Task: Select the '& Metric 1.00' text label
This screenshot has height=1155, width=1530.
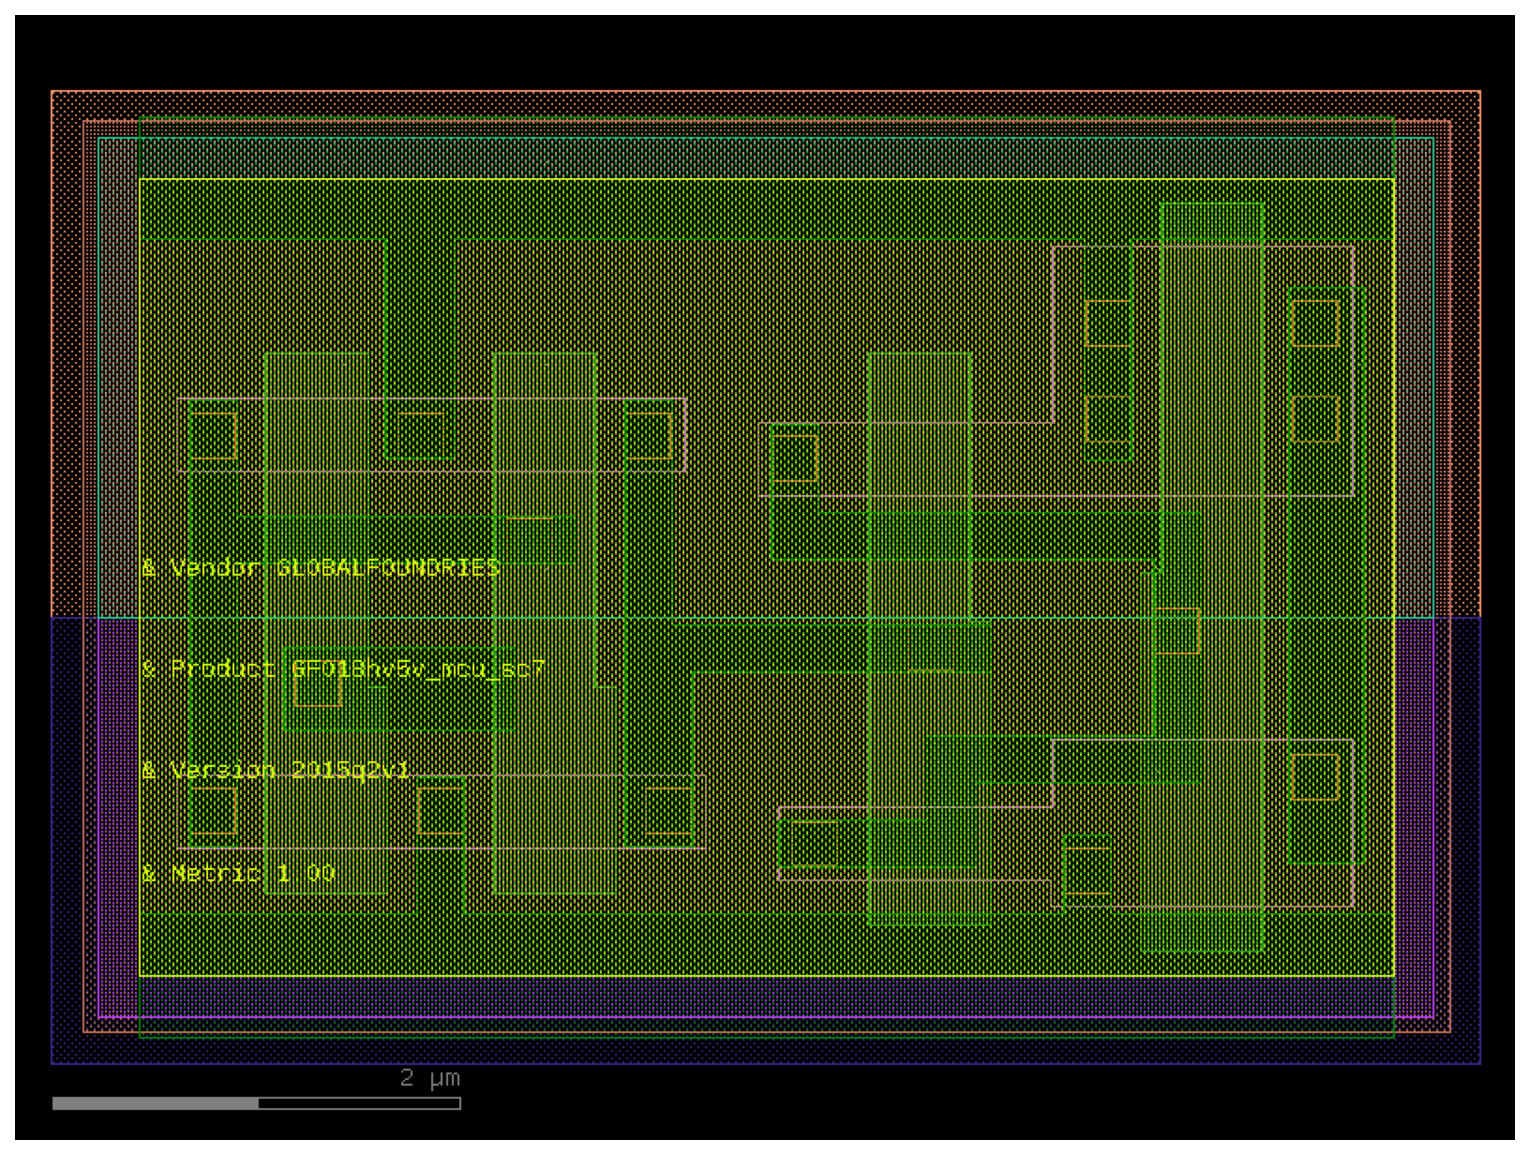Action: 238,873
